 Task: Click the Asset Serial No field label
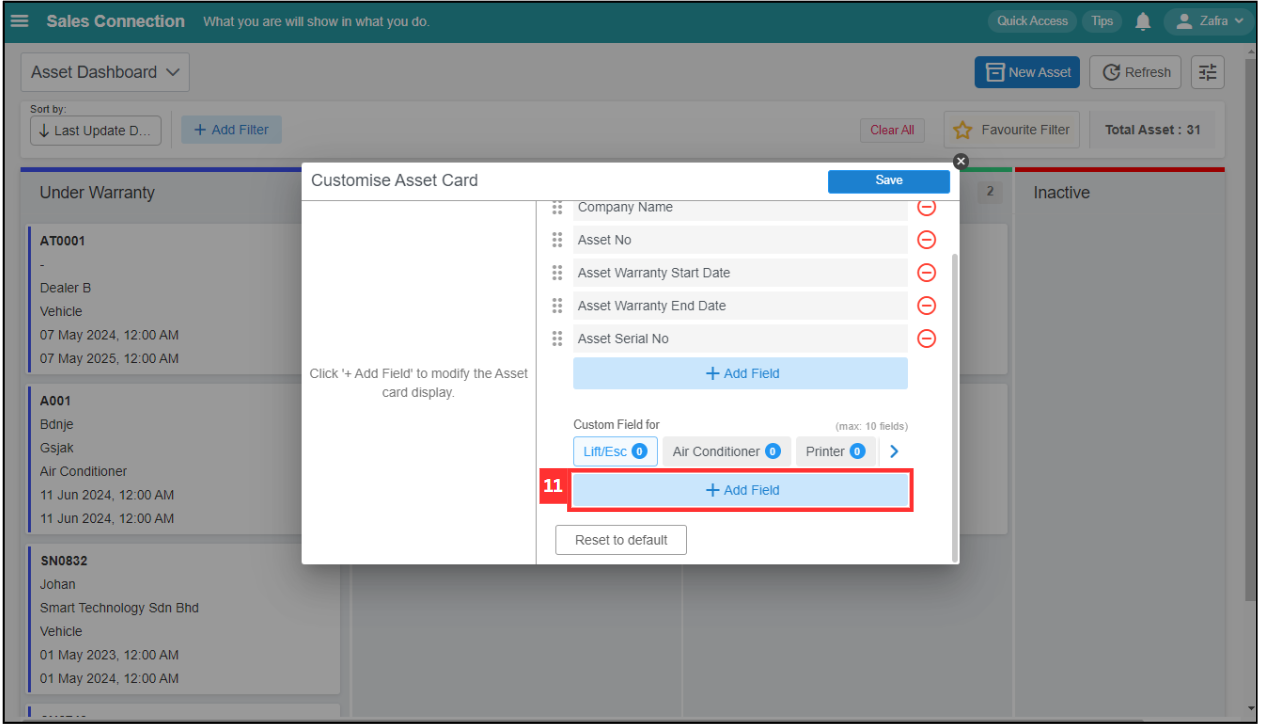coord(623,339)
